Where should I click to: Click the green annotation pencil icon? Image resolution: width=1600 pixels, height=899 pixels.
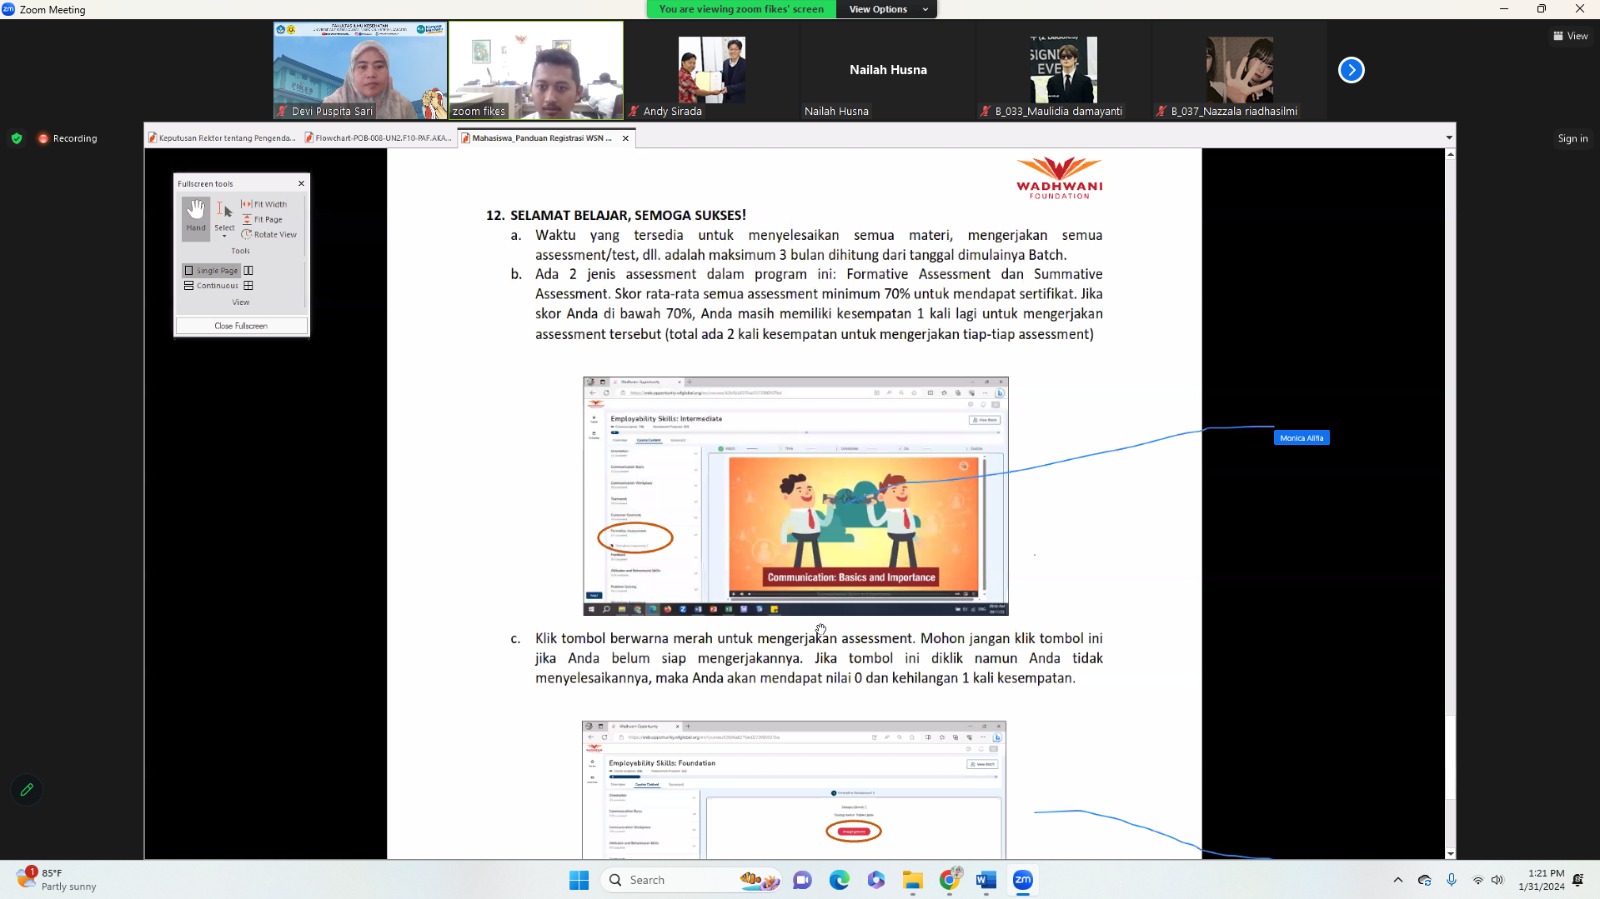[x=27, y=790]
